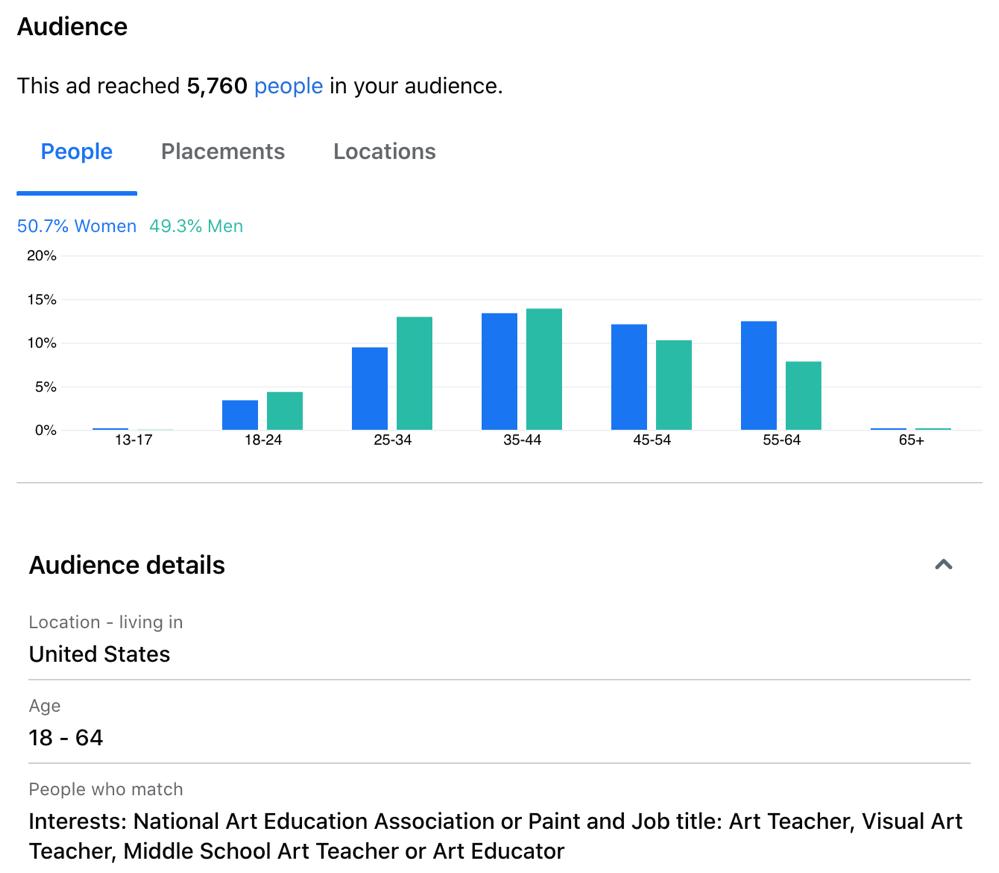Click the 13-17 age axis label
Screen dimensions: 999x873
pyautogui.click(x=134, y=440)
